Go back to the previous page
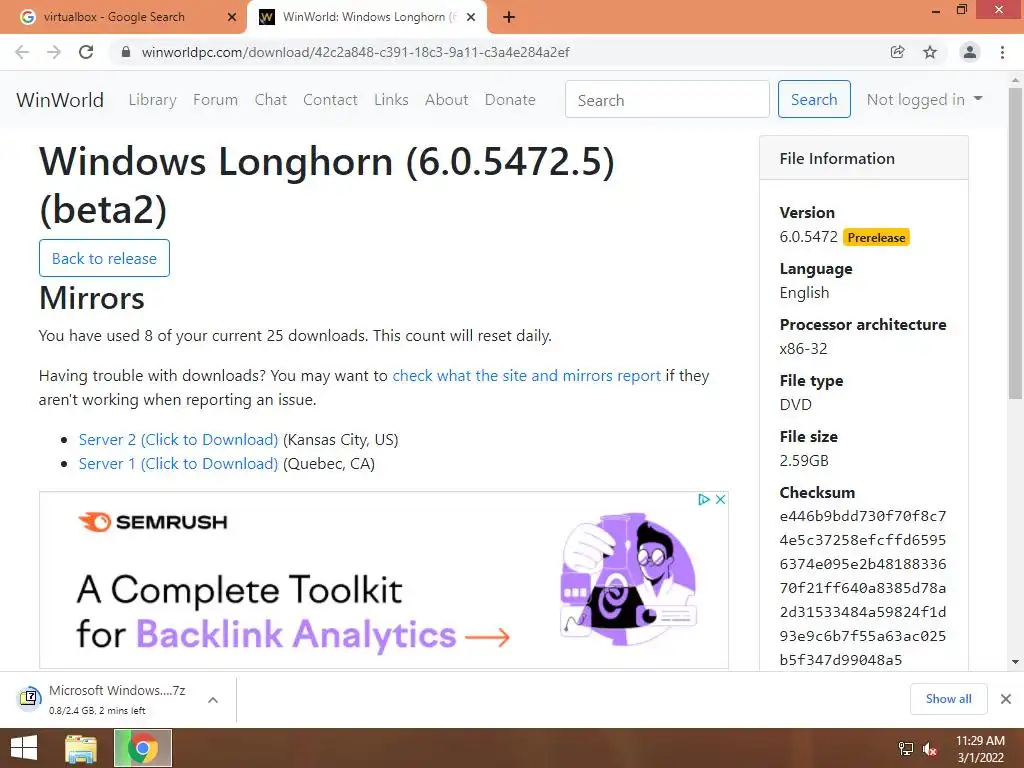1024x768 pixels. (x=22, y=52)
